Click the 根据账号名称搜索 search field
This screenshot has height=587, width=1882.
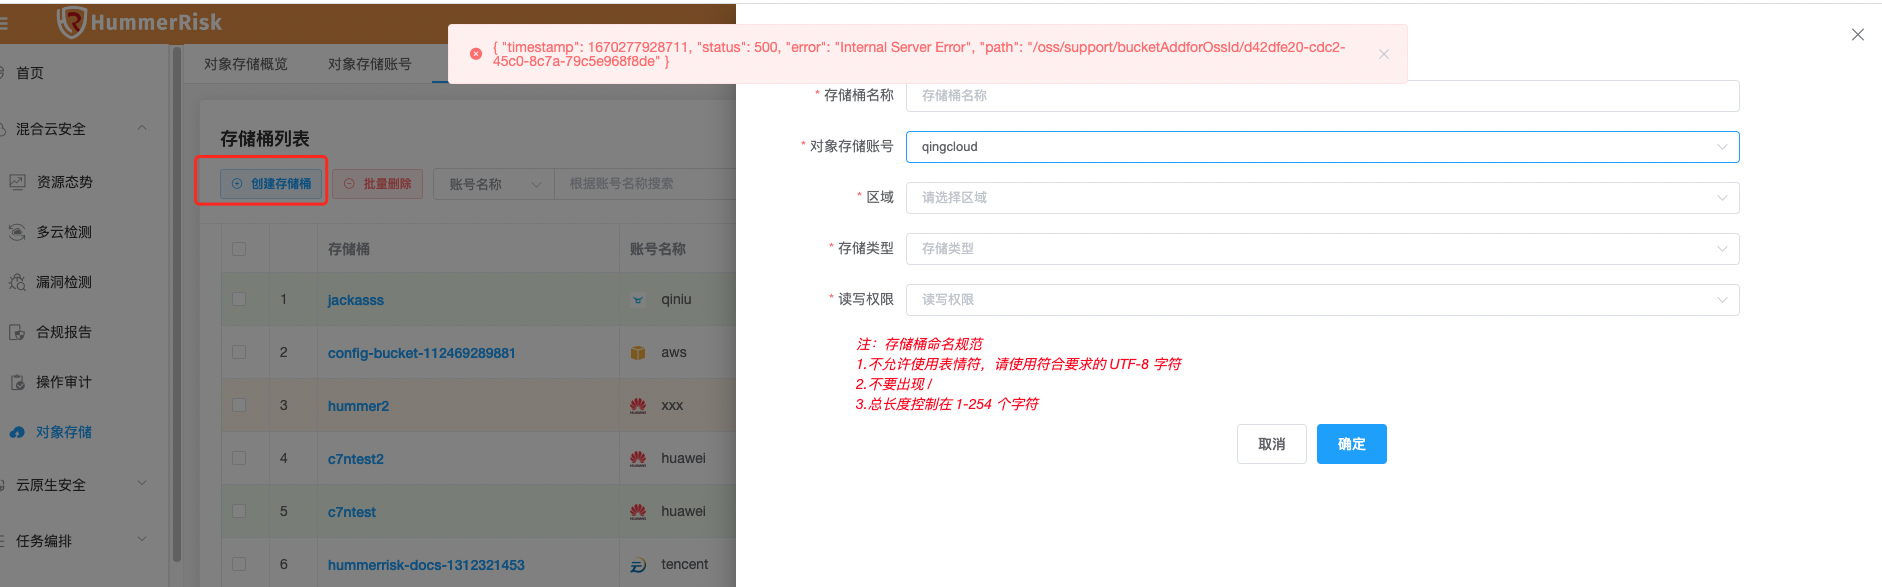(645, 184)
